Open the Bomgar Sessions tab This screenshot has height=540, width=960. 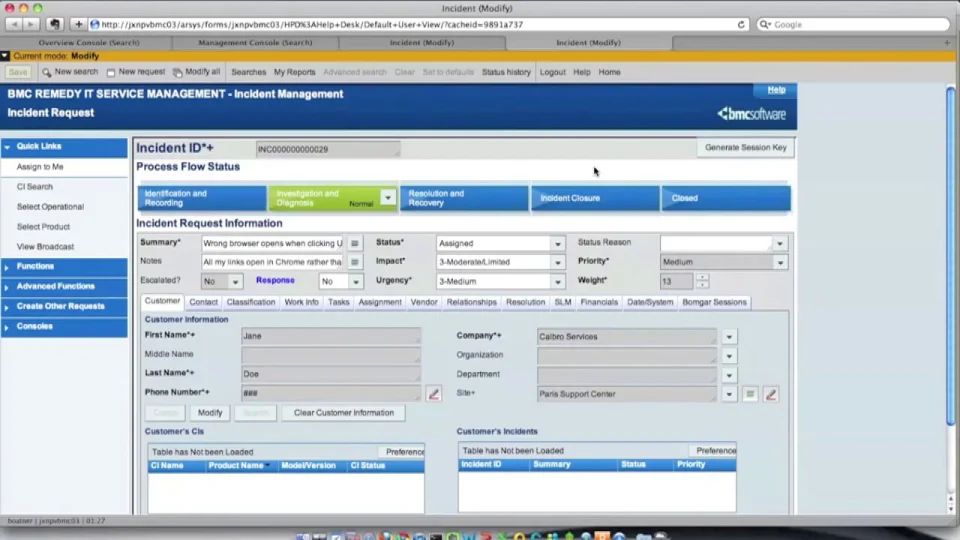tap(714, 302)
